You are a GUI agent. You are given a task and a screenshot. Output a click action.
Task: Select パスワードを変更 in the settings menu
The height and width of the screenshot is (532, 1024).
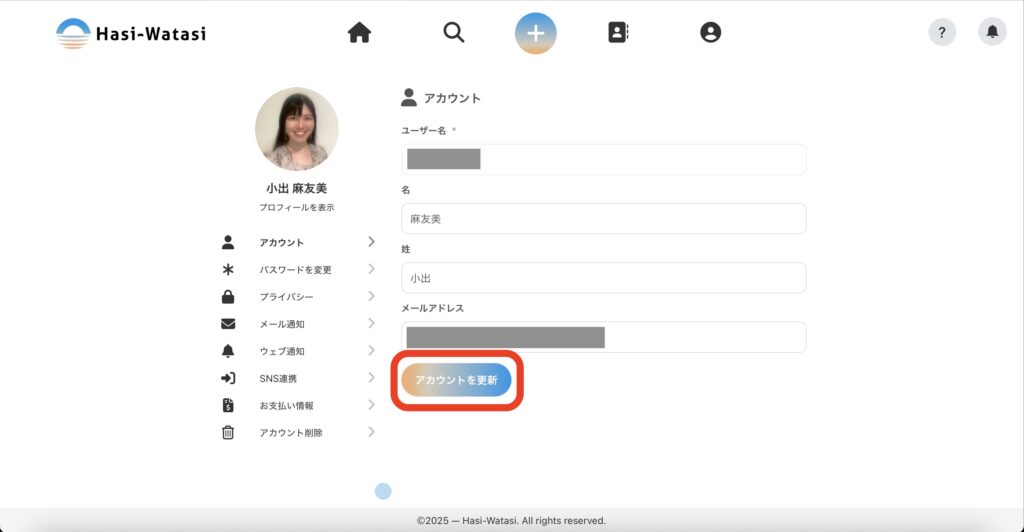coord(295,270)
